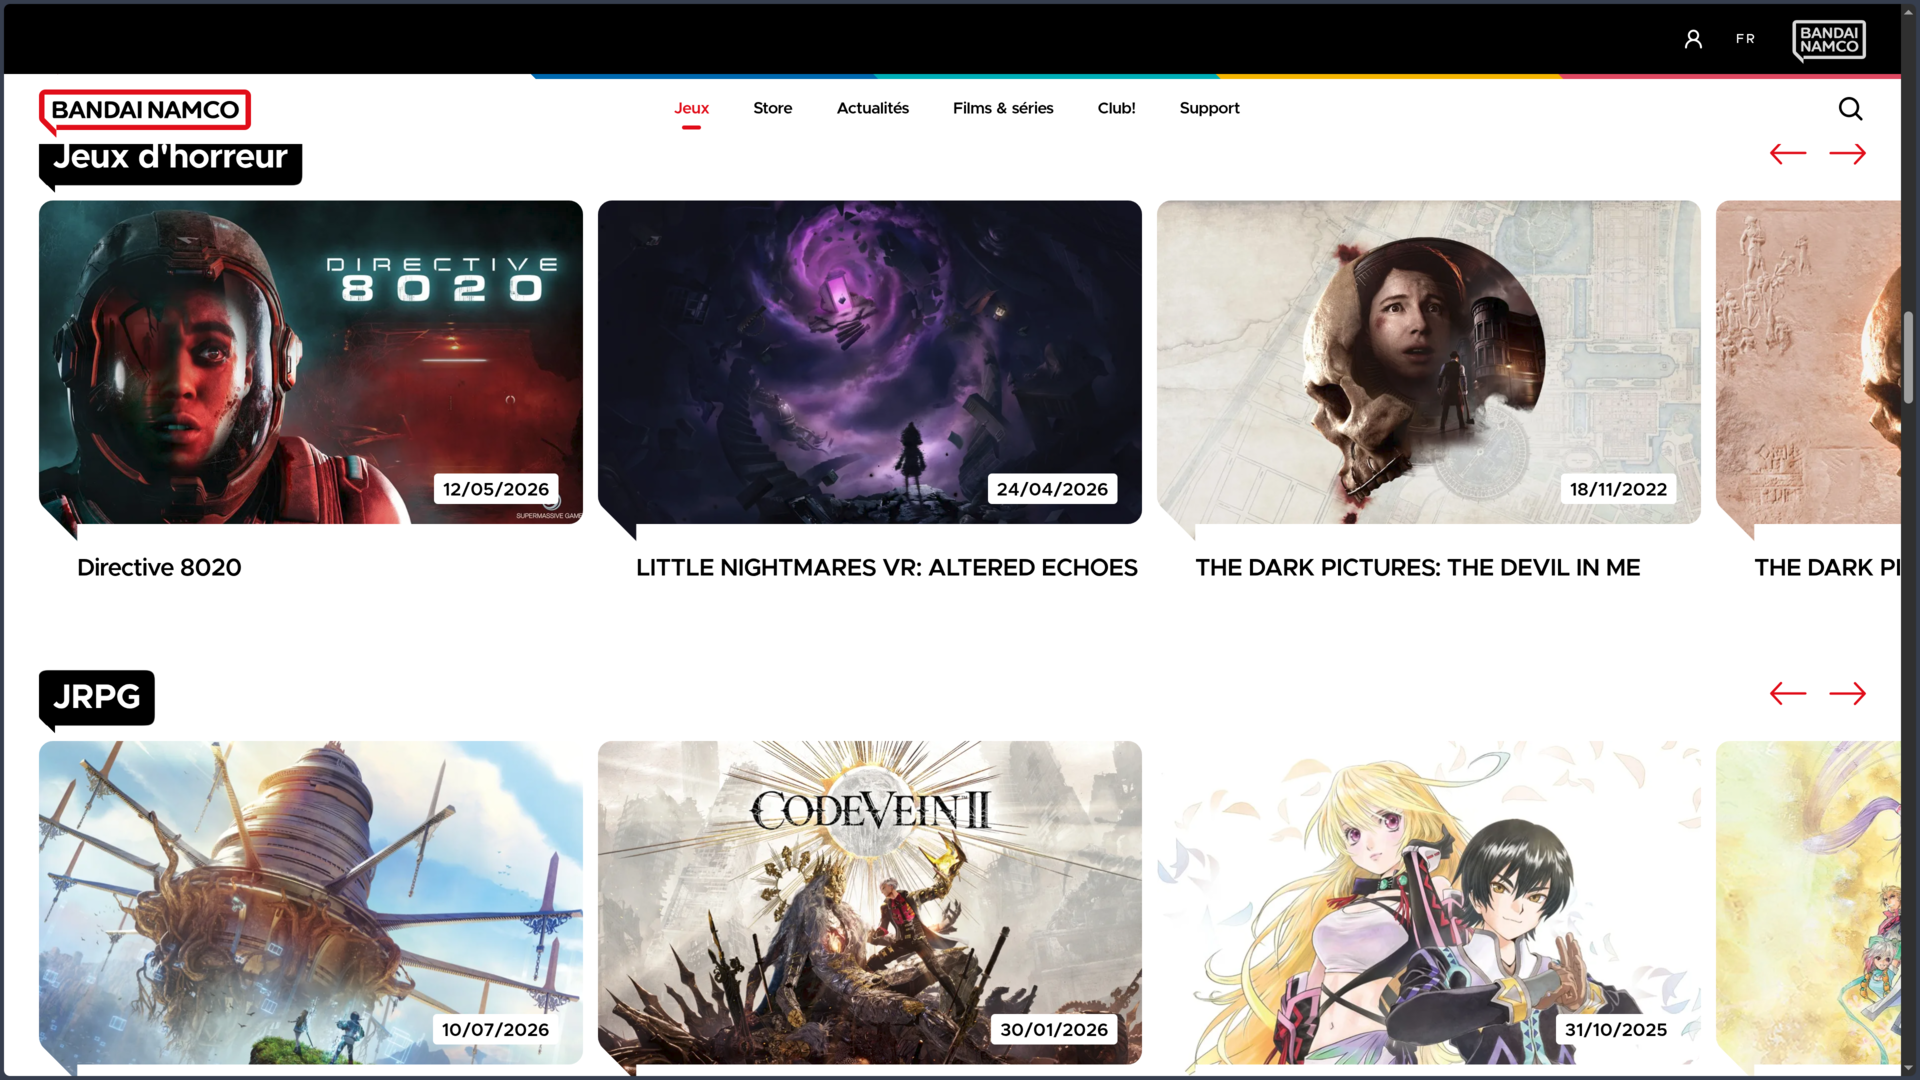
Task: Open the Code Vein II game card
Action: 869,902
